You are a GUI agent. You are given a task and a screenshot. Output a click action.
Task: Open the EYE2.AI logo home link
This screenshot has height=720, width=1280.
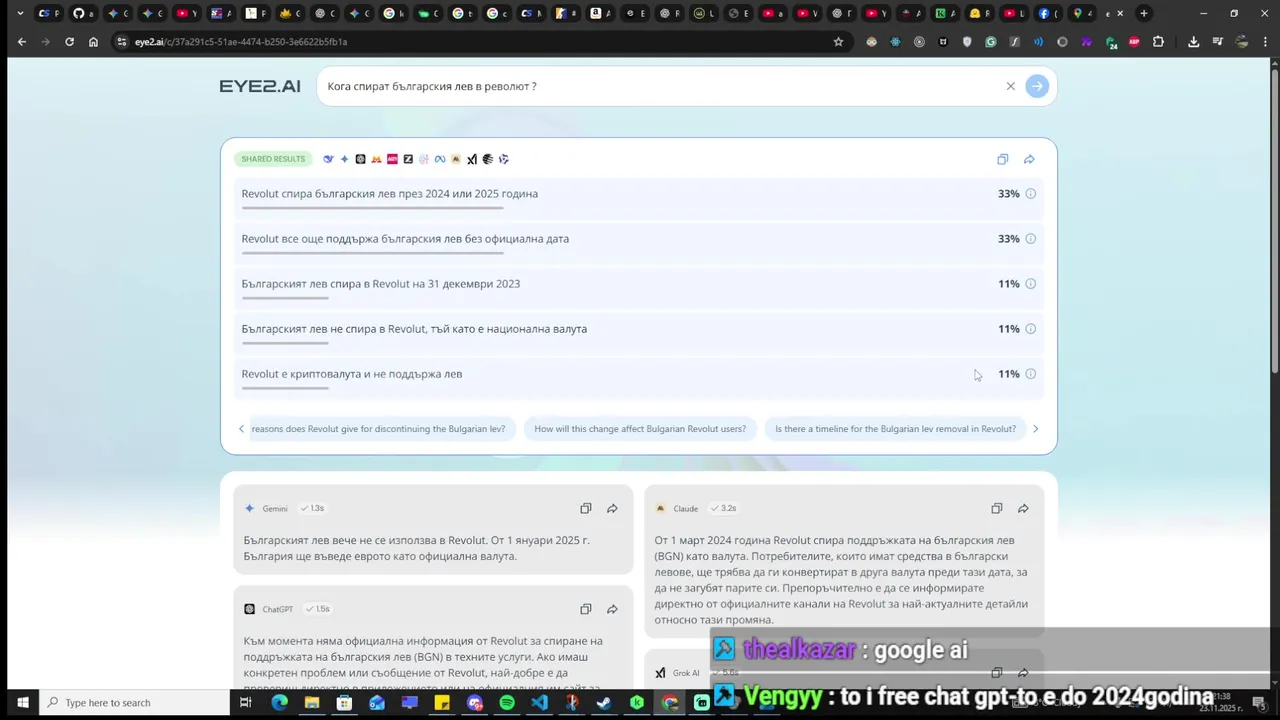(x=260, y=86)
